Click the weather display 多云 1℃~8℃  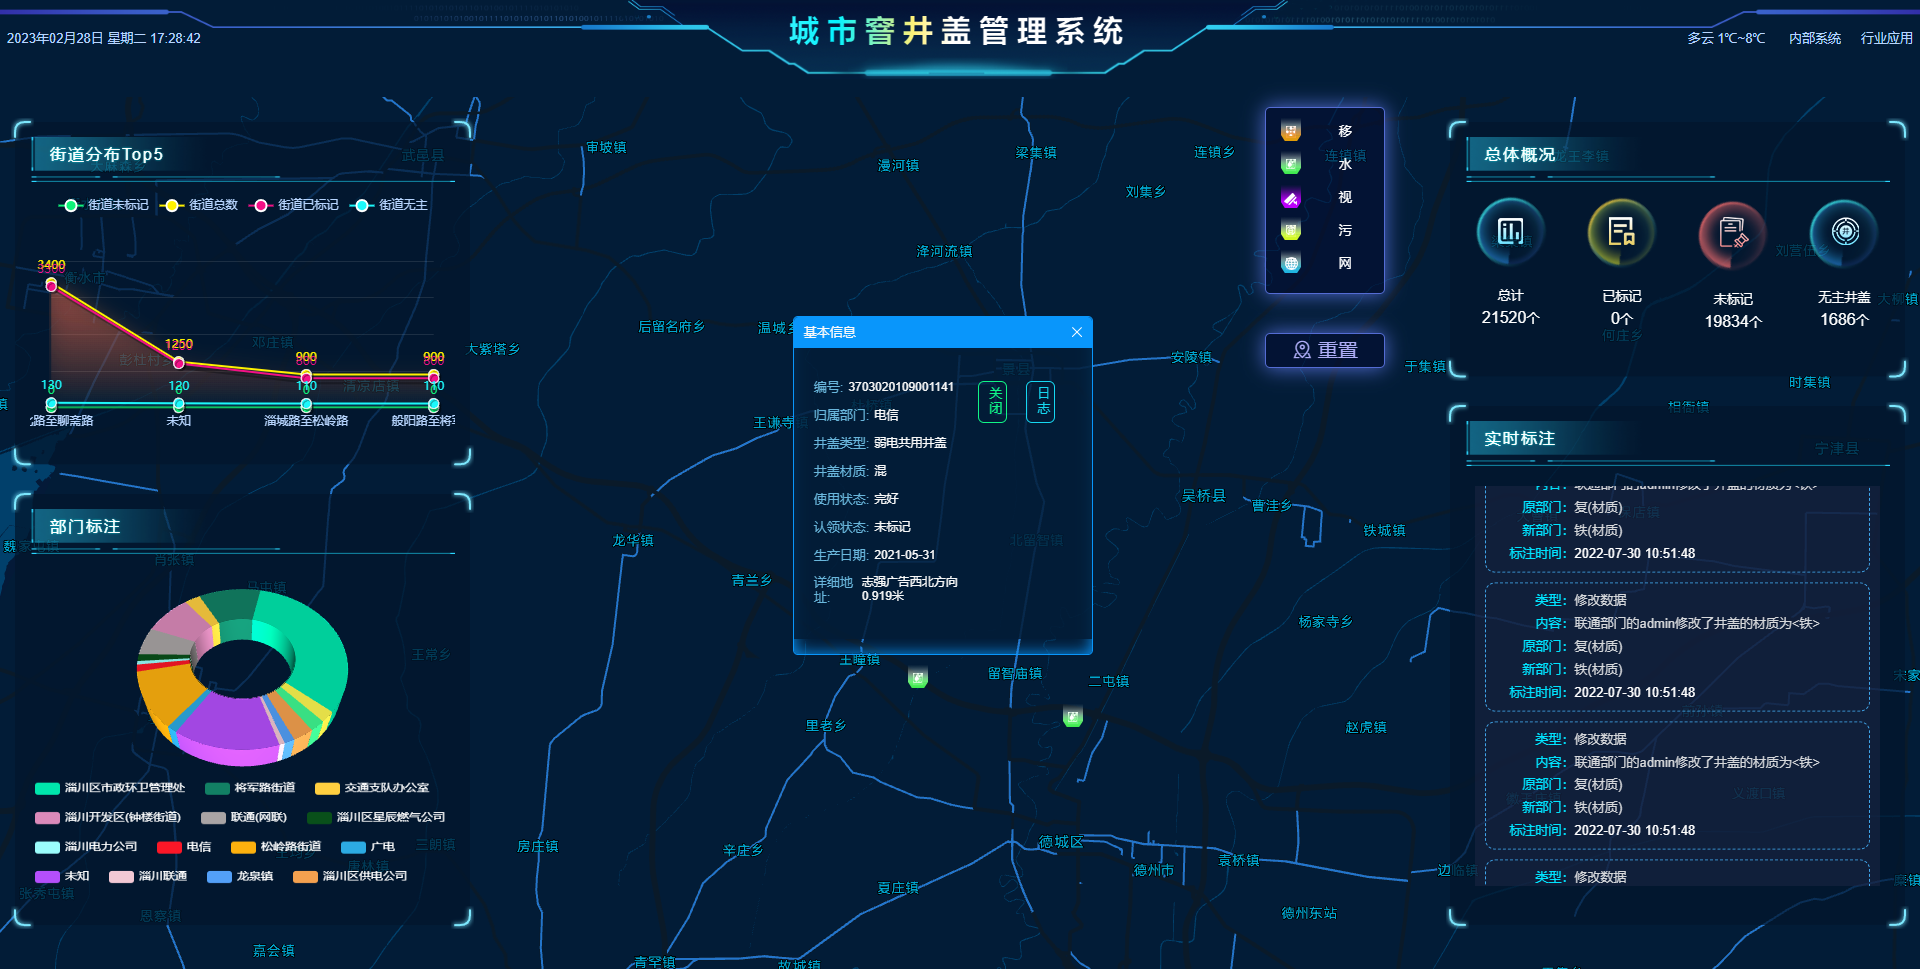point(1726,38)
